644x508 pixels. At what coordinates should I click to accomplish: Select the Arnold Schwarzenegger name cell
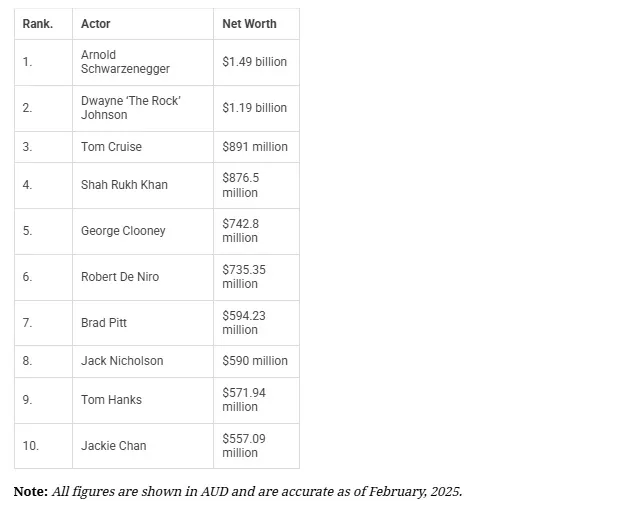coord(125,62)
